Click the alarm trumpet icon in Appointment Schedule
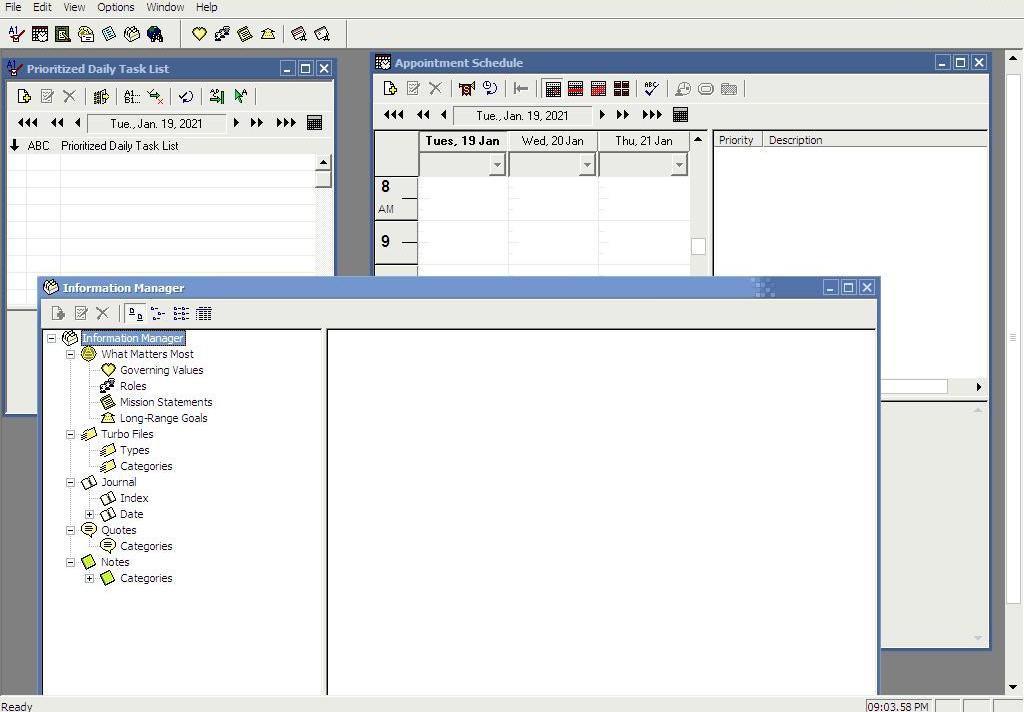1024x712 pixels. [466, 88]
